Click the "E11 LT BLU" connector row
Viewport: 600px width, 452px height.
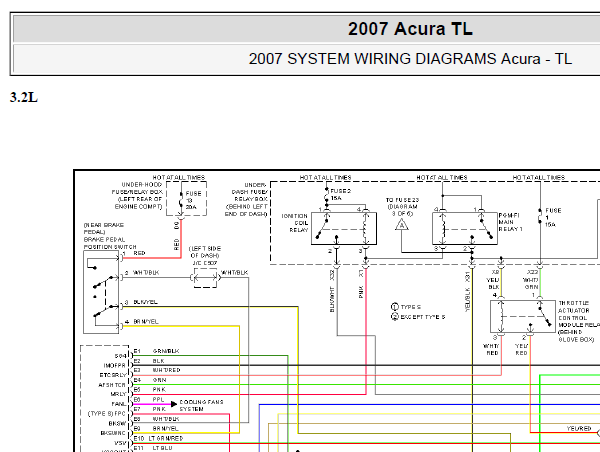tap(153, 448)
